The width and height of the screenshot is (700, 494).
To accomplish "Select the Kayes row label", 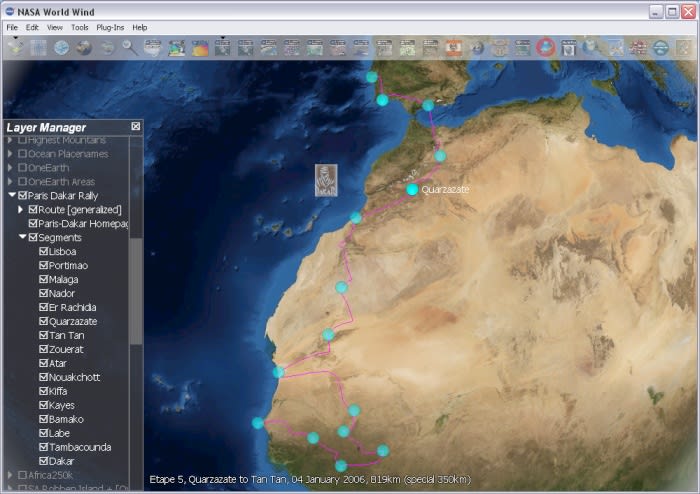I will (62, 405).
